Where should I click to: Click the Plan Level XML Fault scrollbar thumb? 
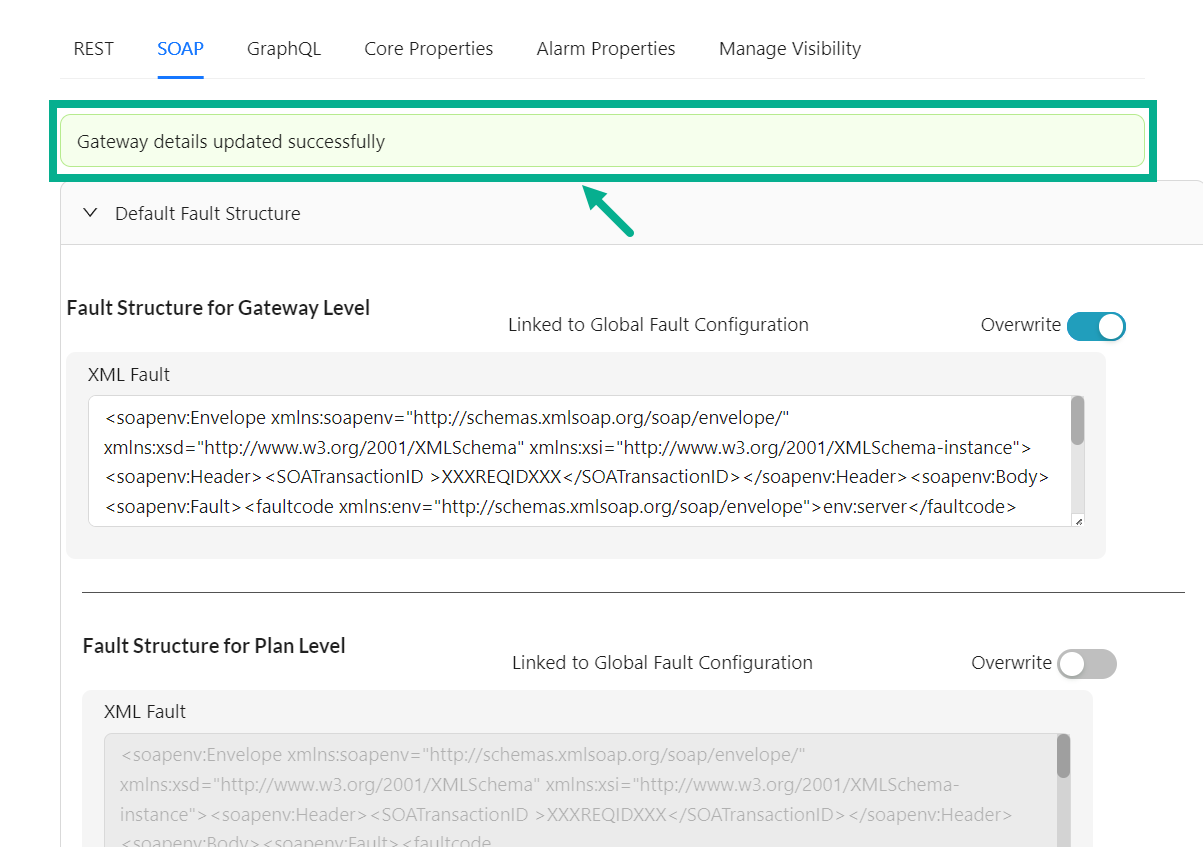pos(1063,756)
